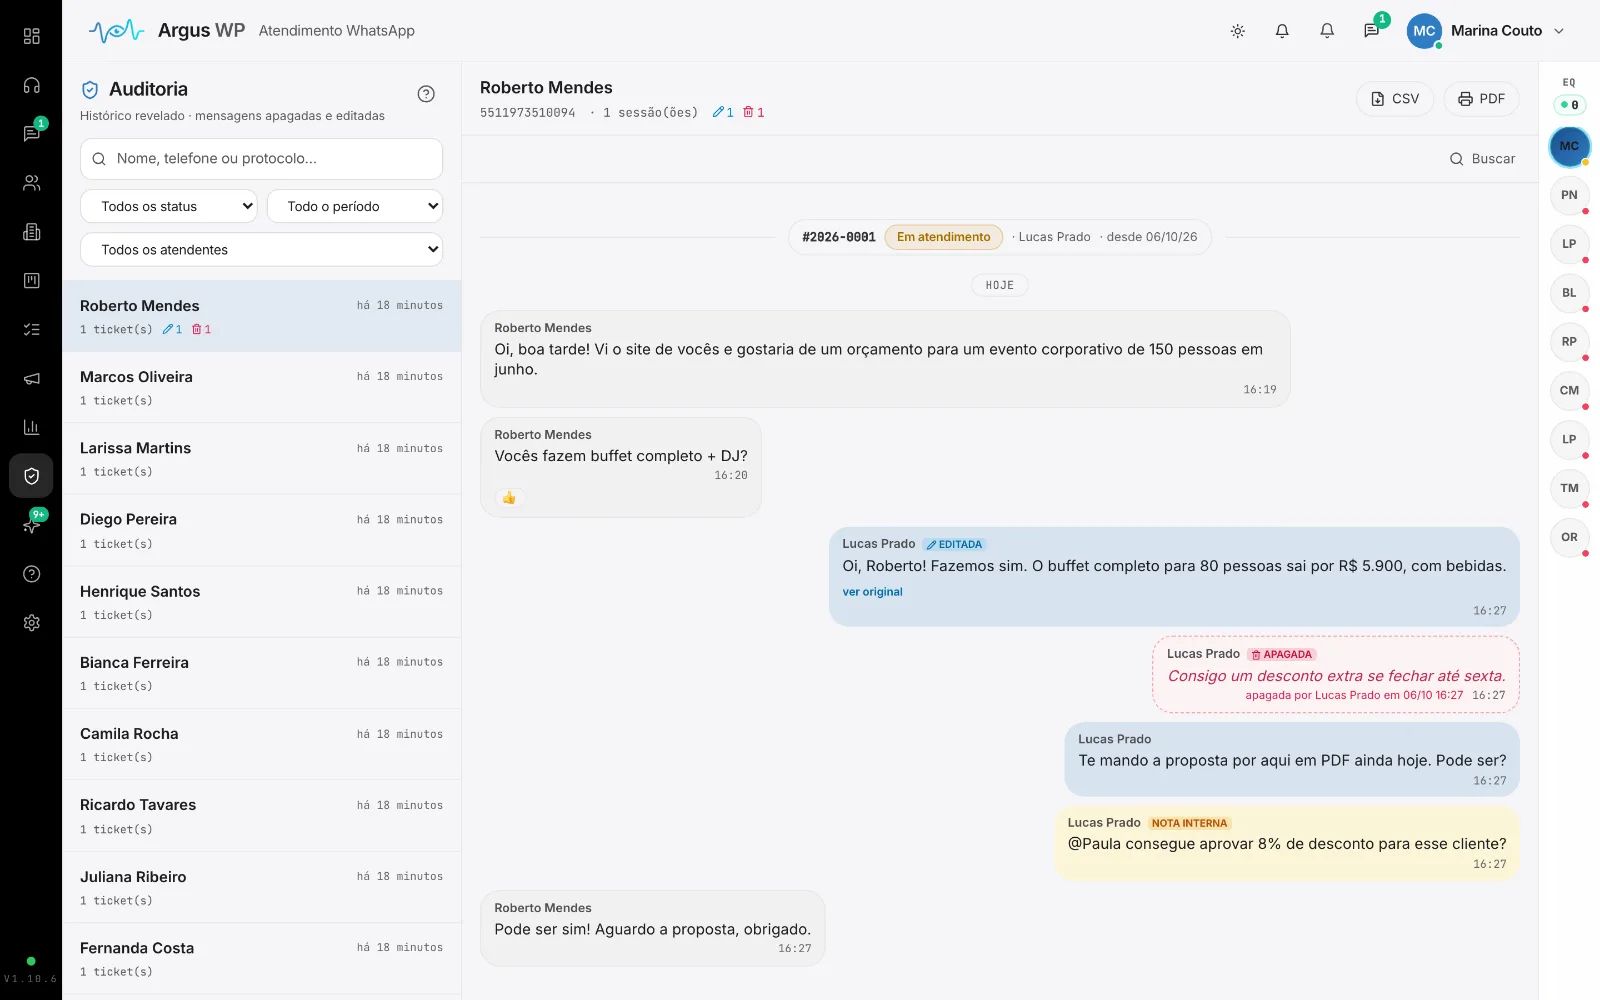Open the headset support icon in sidebar
The width and height of the screenshot is (1600, 1000).
coord(31,85)
